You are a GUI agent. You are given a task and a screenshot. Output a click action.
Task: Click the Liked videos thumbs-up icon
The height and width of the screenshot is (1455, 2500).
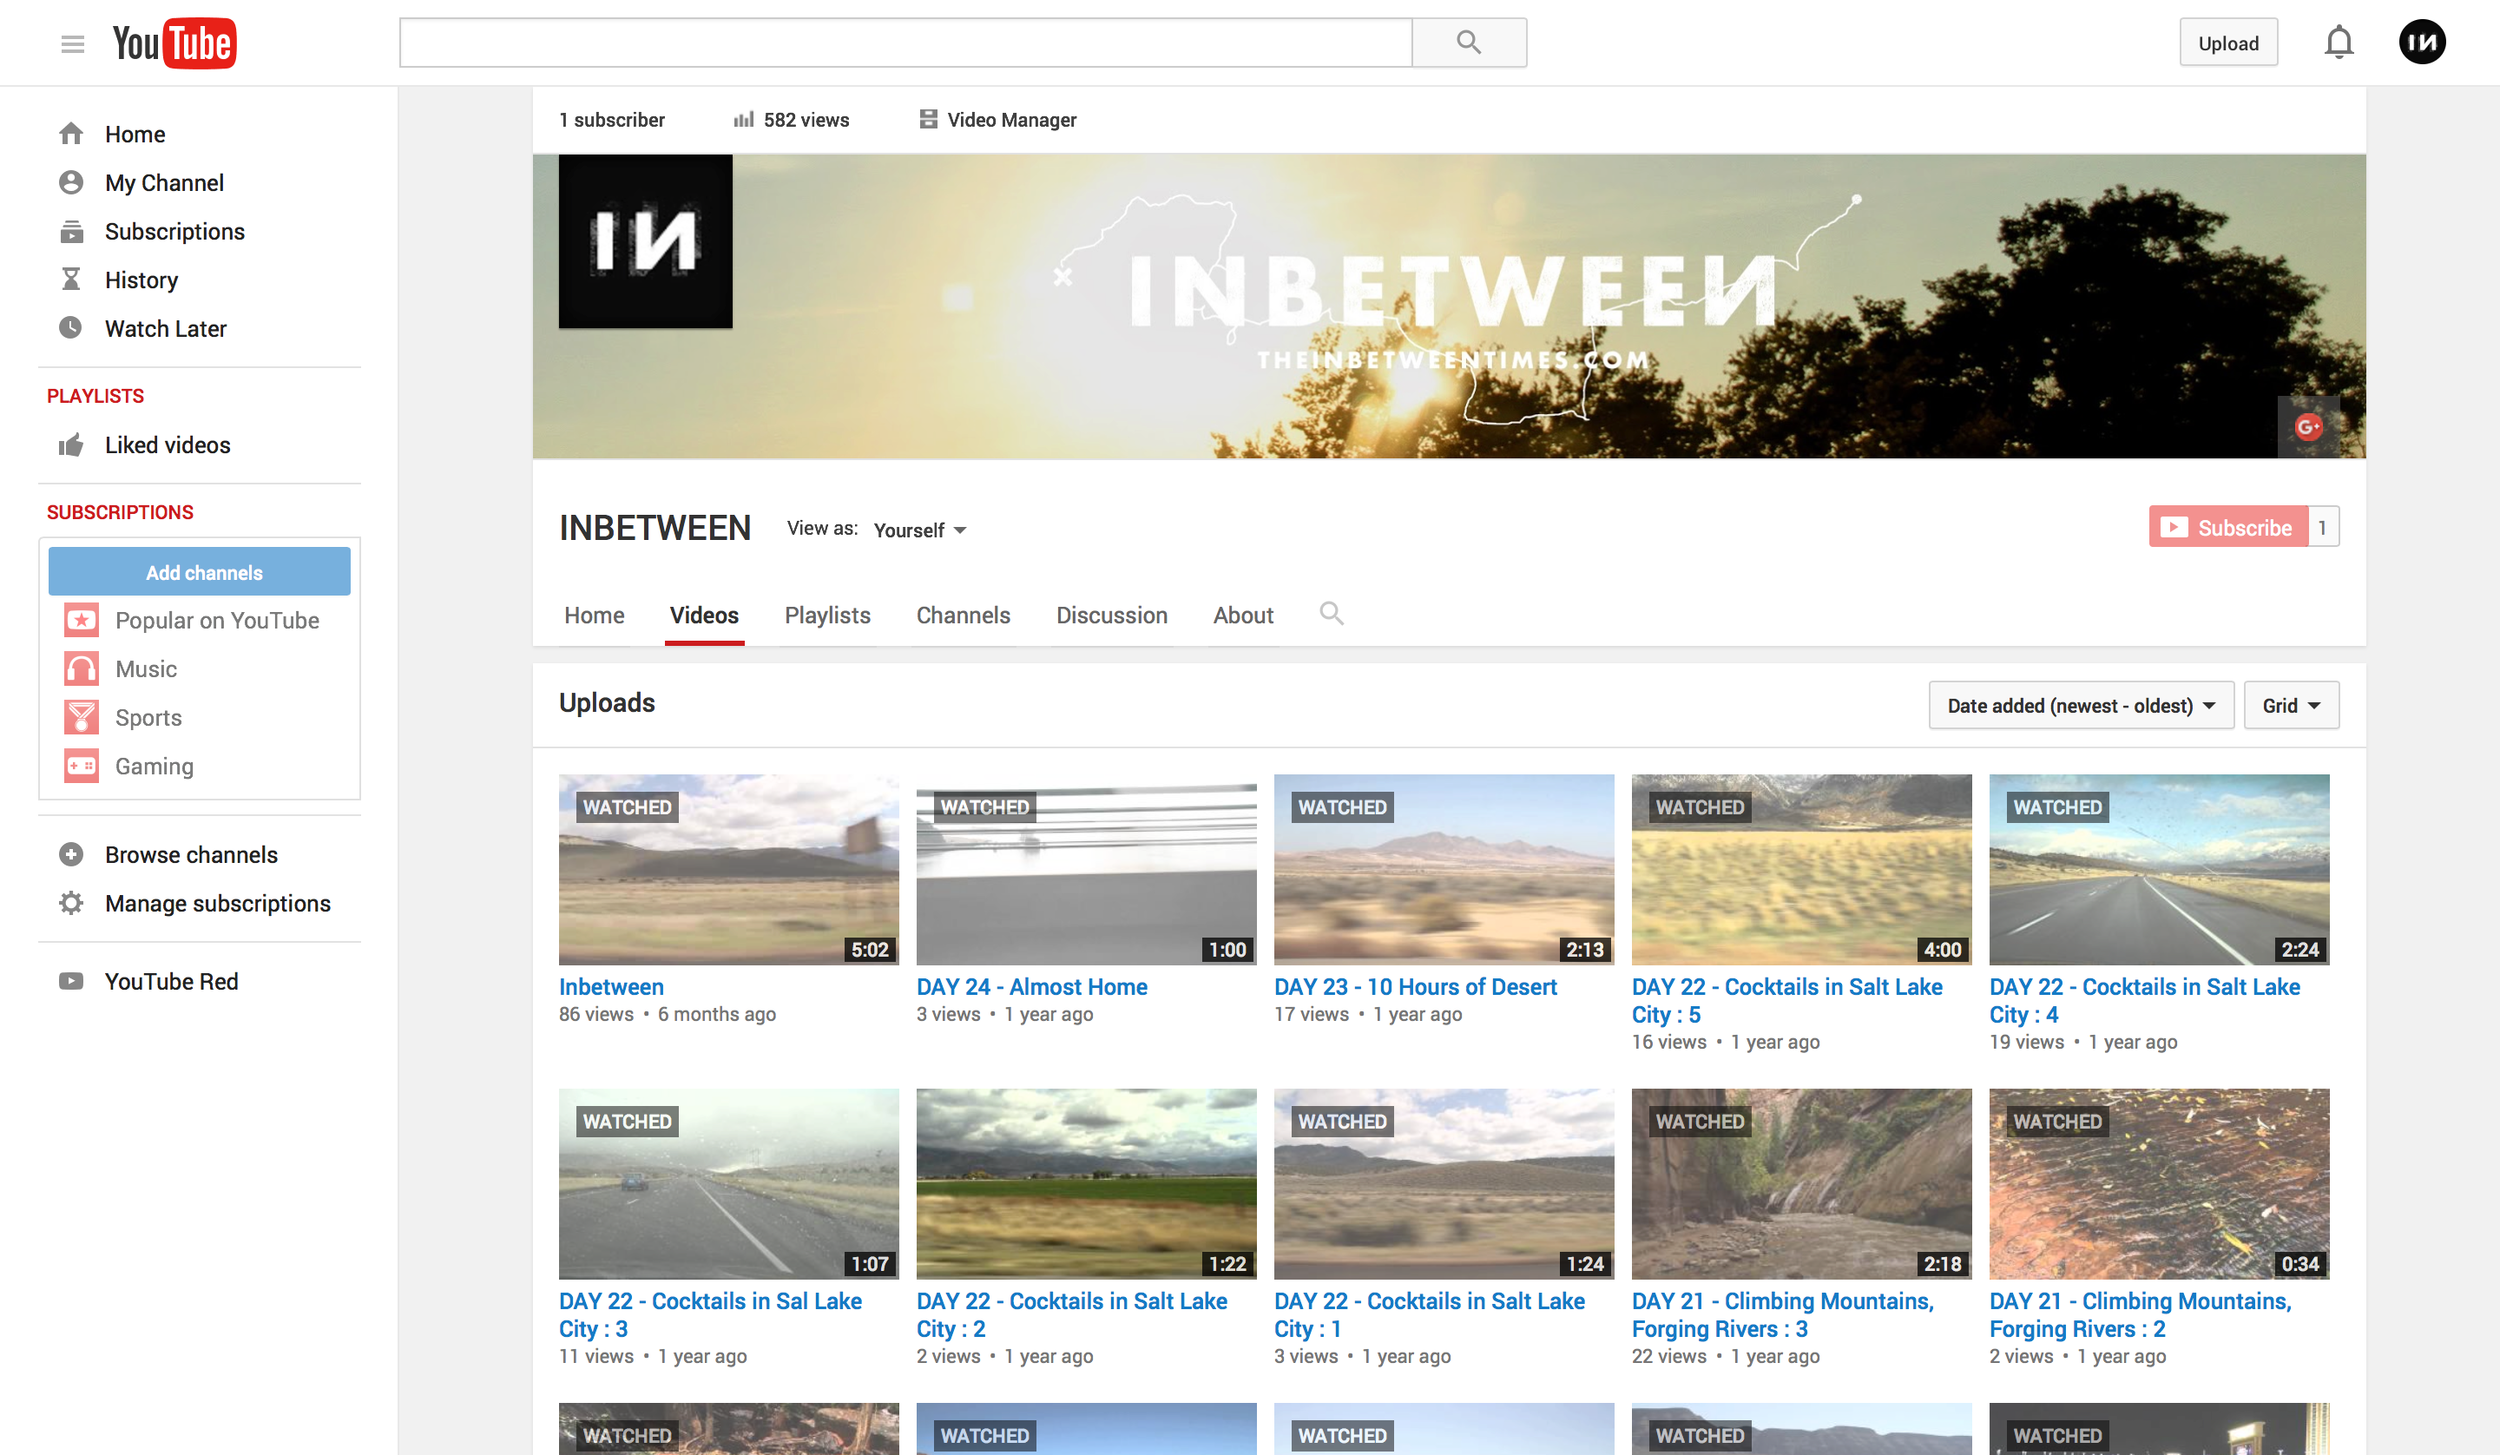(x=71, y=445)
